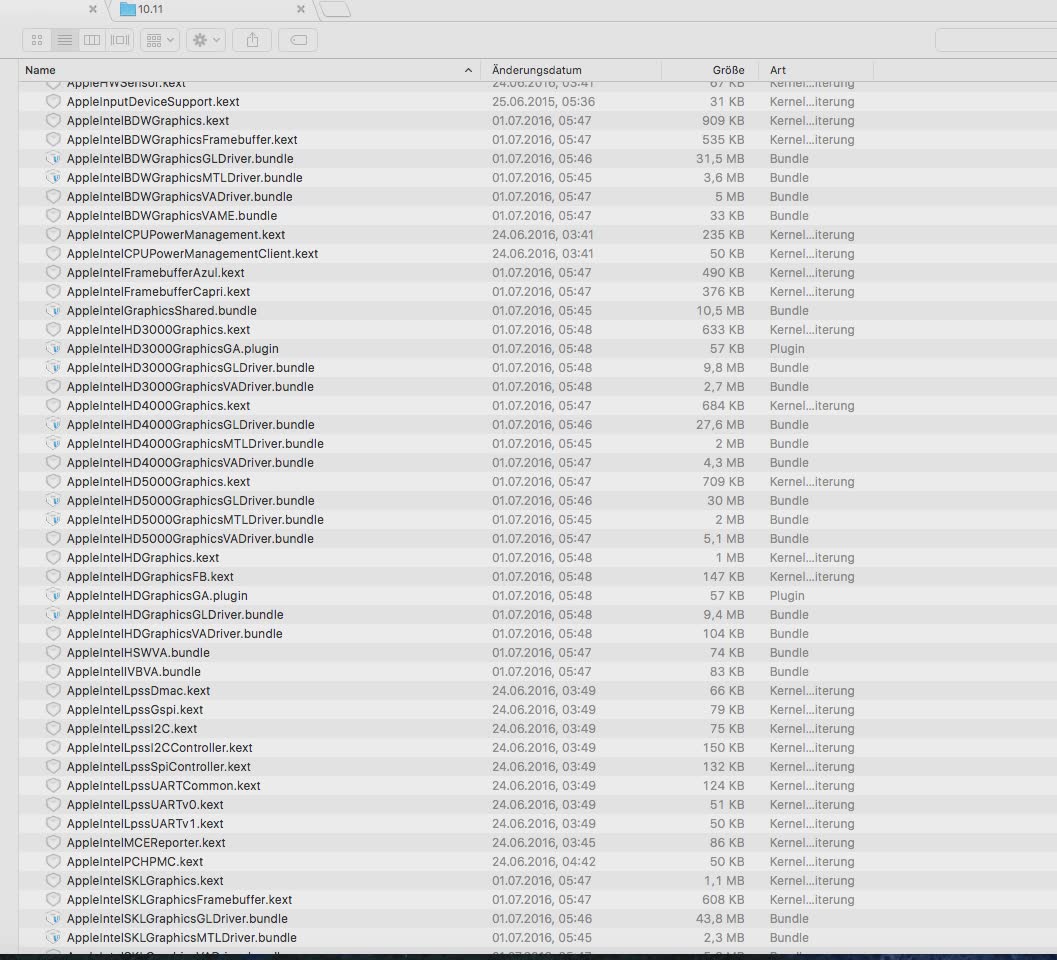The image size is (1057, 960).
Task: Select AppleIntelHD4000GraphicsGLDriver.bundle file name
Action: (x=191, y=425)
